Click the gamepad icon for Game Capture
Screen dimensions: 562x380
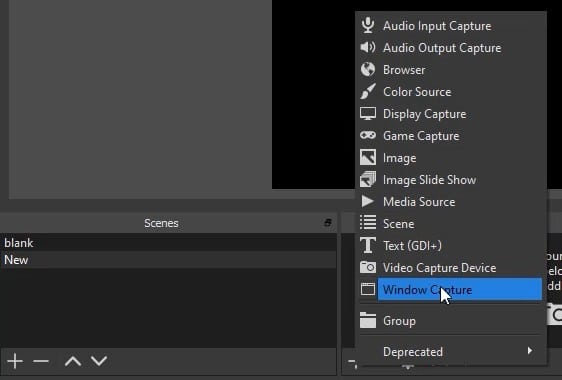pos(368,135)
